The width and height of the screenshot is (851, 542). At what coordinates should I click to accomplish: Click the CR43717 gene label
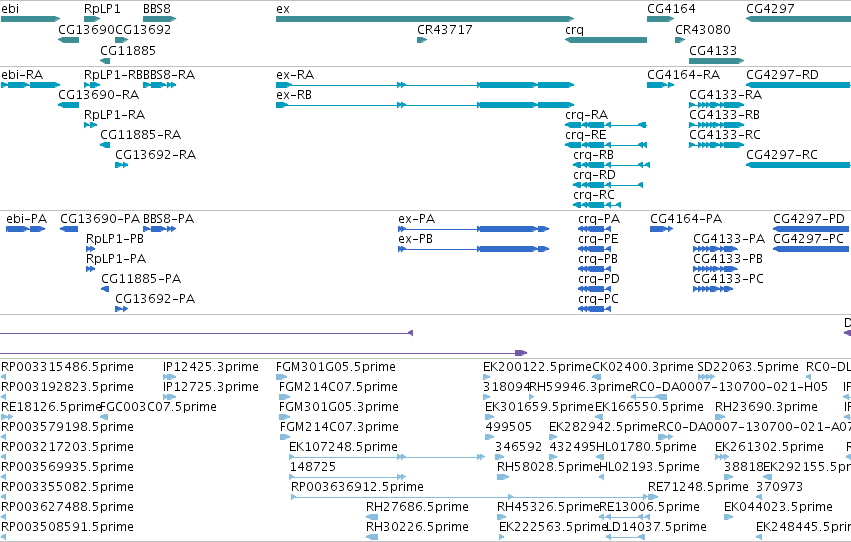pyautogui.click(x=444, y=29)
